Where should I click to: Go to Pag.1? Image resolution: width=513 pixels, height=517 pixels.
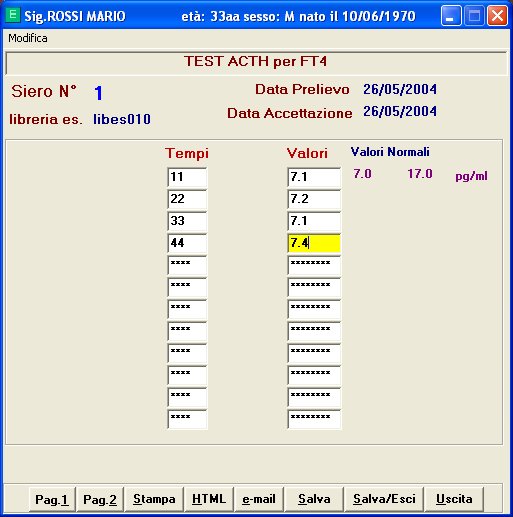coord(52,499)
